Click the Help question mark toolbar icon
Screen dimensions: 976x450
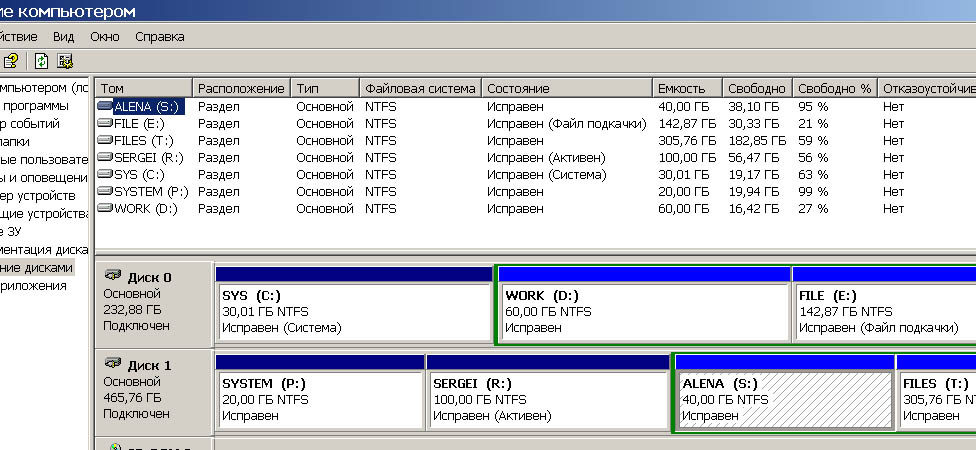click(11, 61)
